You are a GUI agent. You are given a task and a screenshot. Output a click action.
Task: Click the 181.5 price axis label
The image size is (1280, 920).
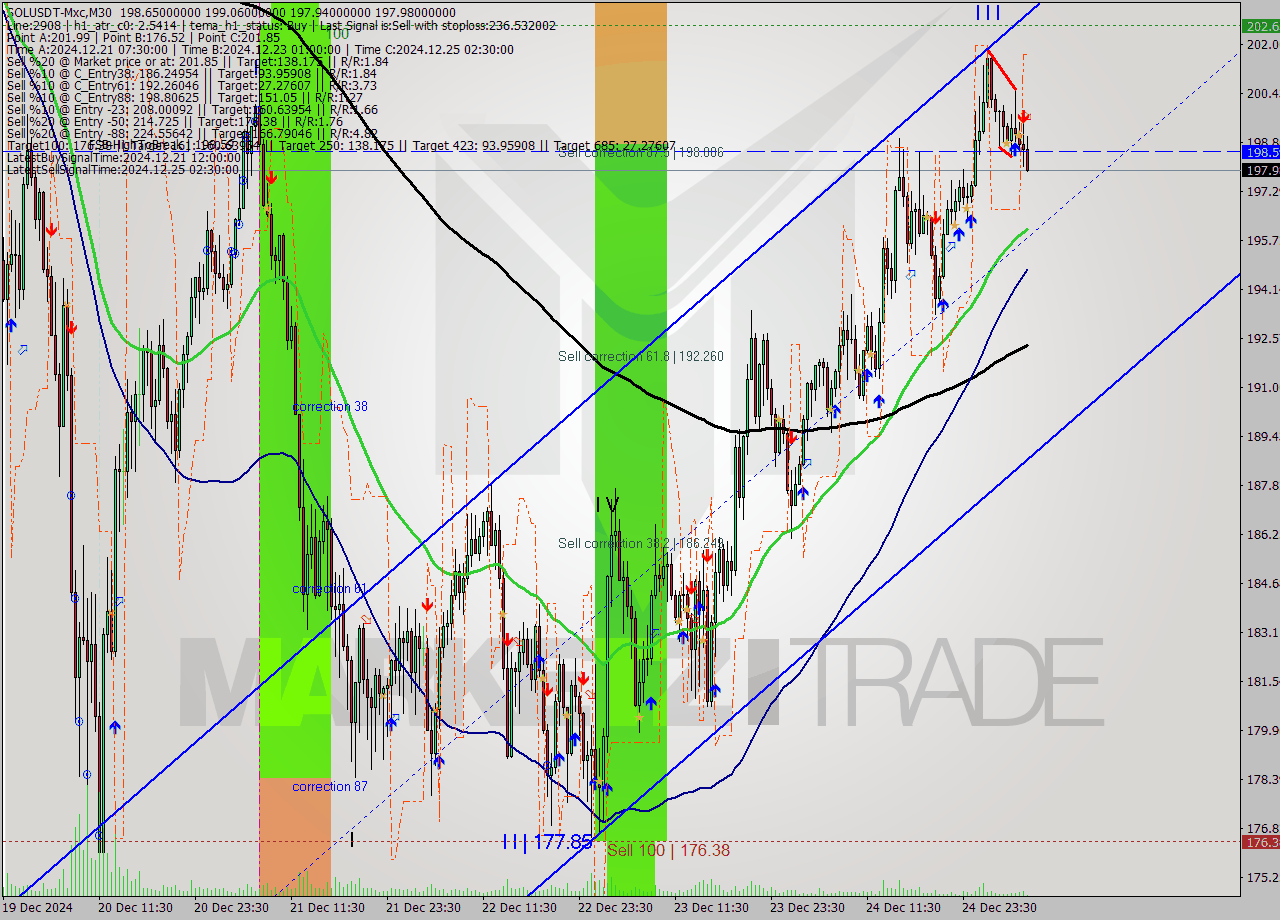click(x=1262, y=681)
